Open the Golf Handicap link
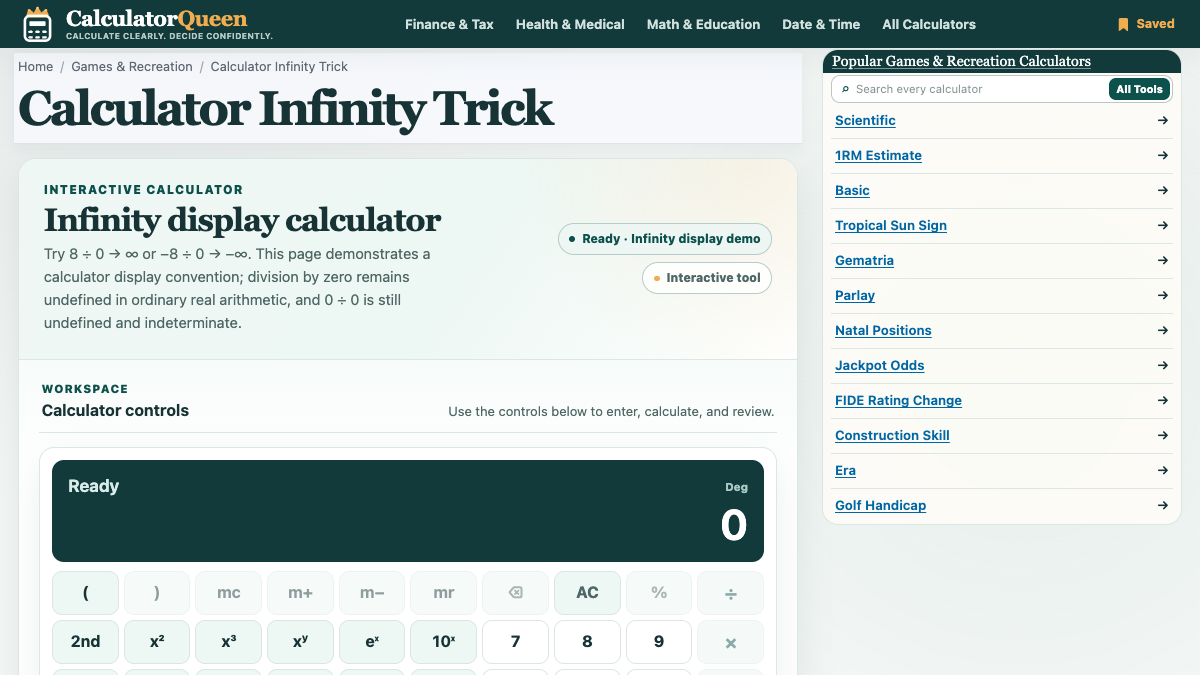The width and height of the screenshot is (1200, 675). (880, 505)
